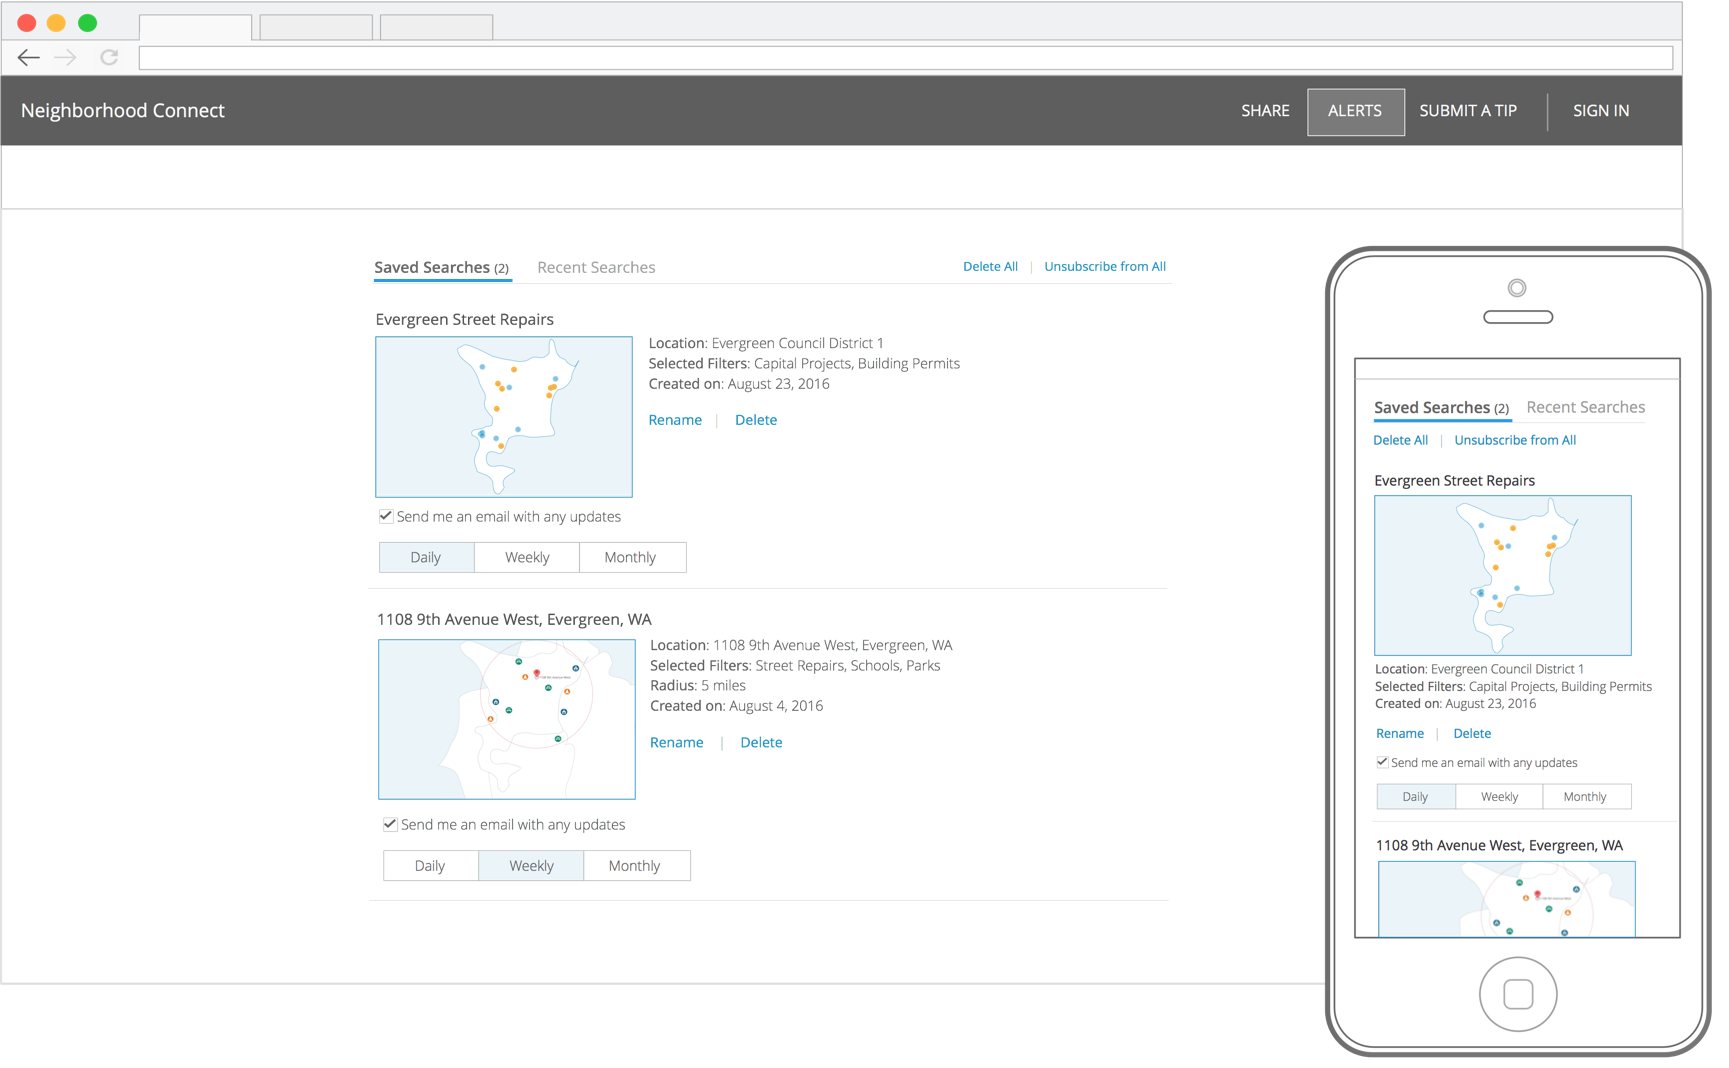This screenshot has height=1068, width=1729.
Task: Uncheck email updates for 1108 9th Avenue West
Action: [x=390, y=824]
